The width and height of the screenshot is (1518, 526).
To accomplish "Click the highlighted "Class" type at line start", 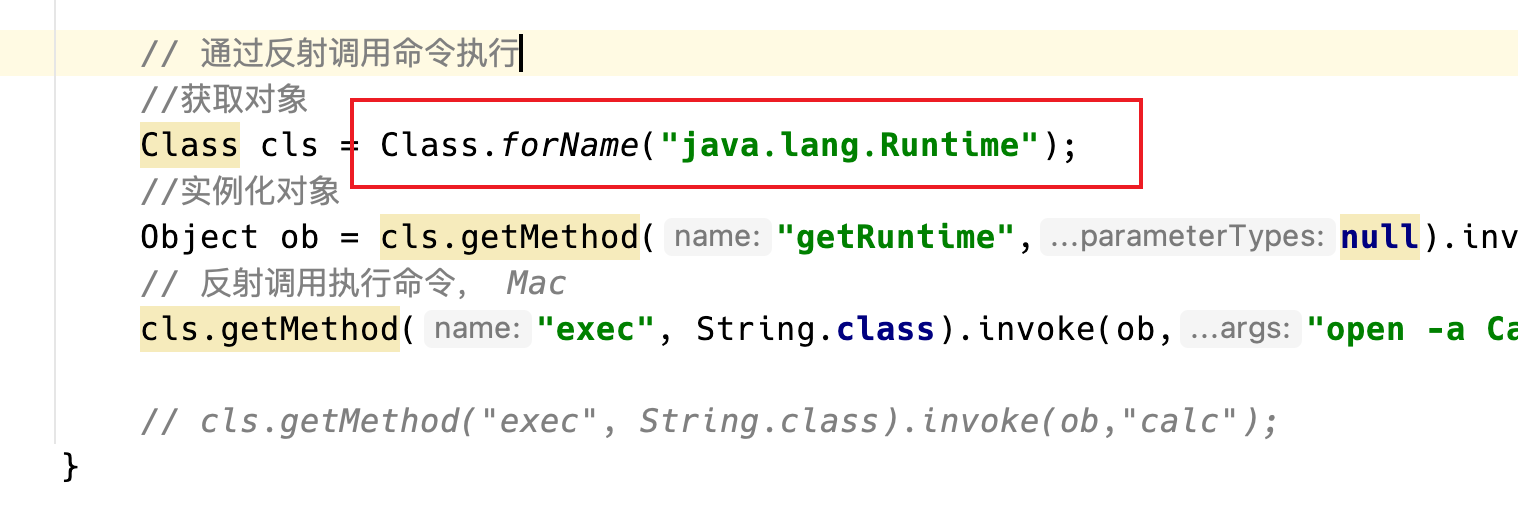I will click(189, 145).
